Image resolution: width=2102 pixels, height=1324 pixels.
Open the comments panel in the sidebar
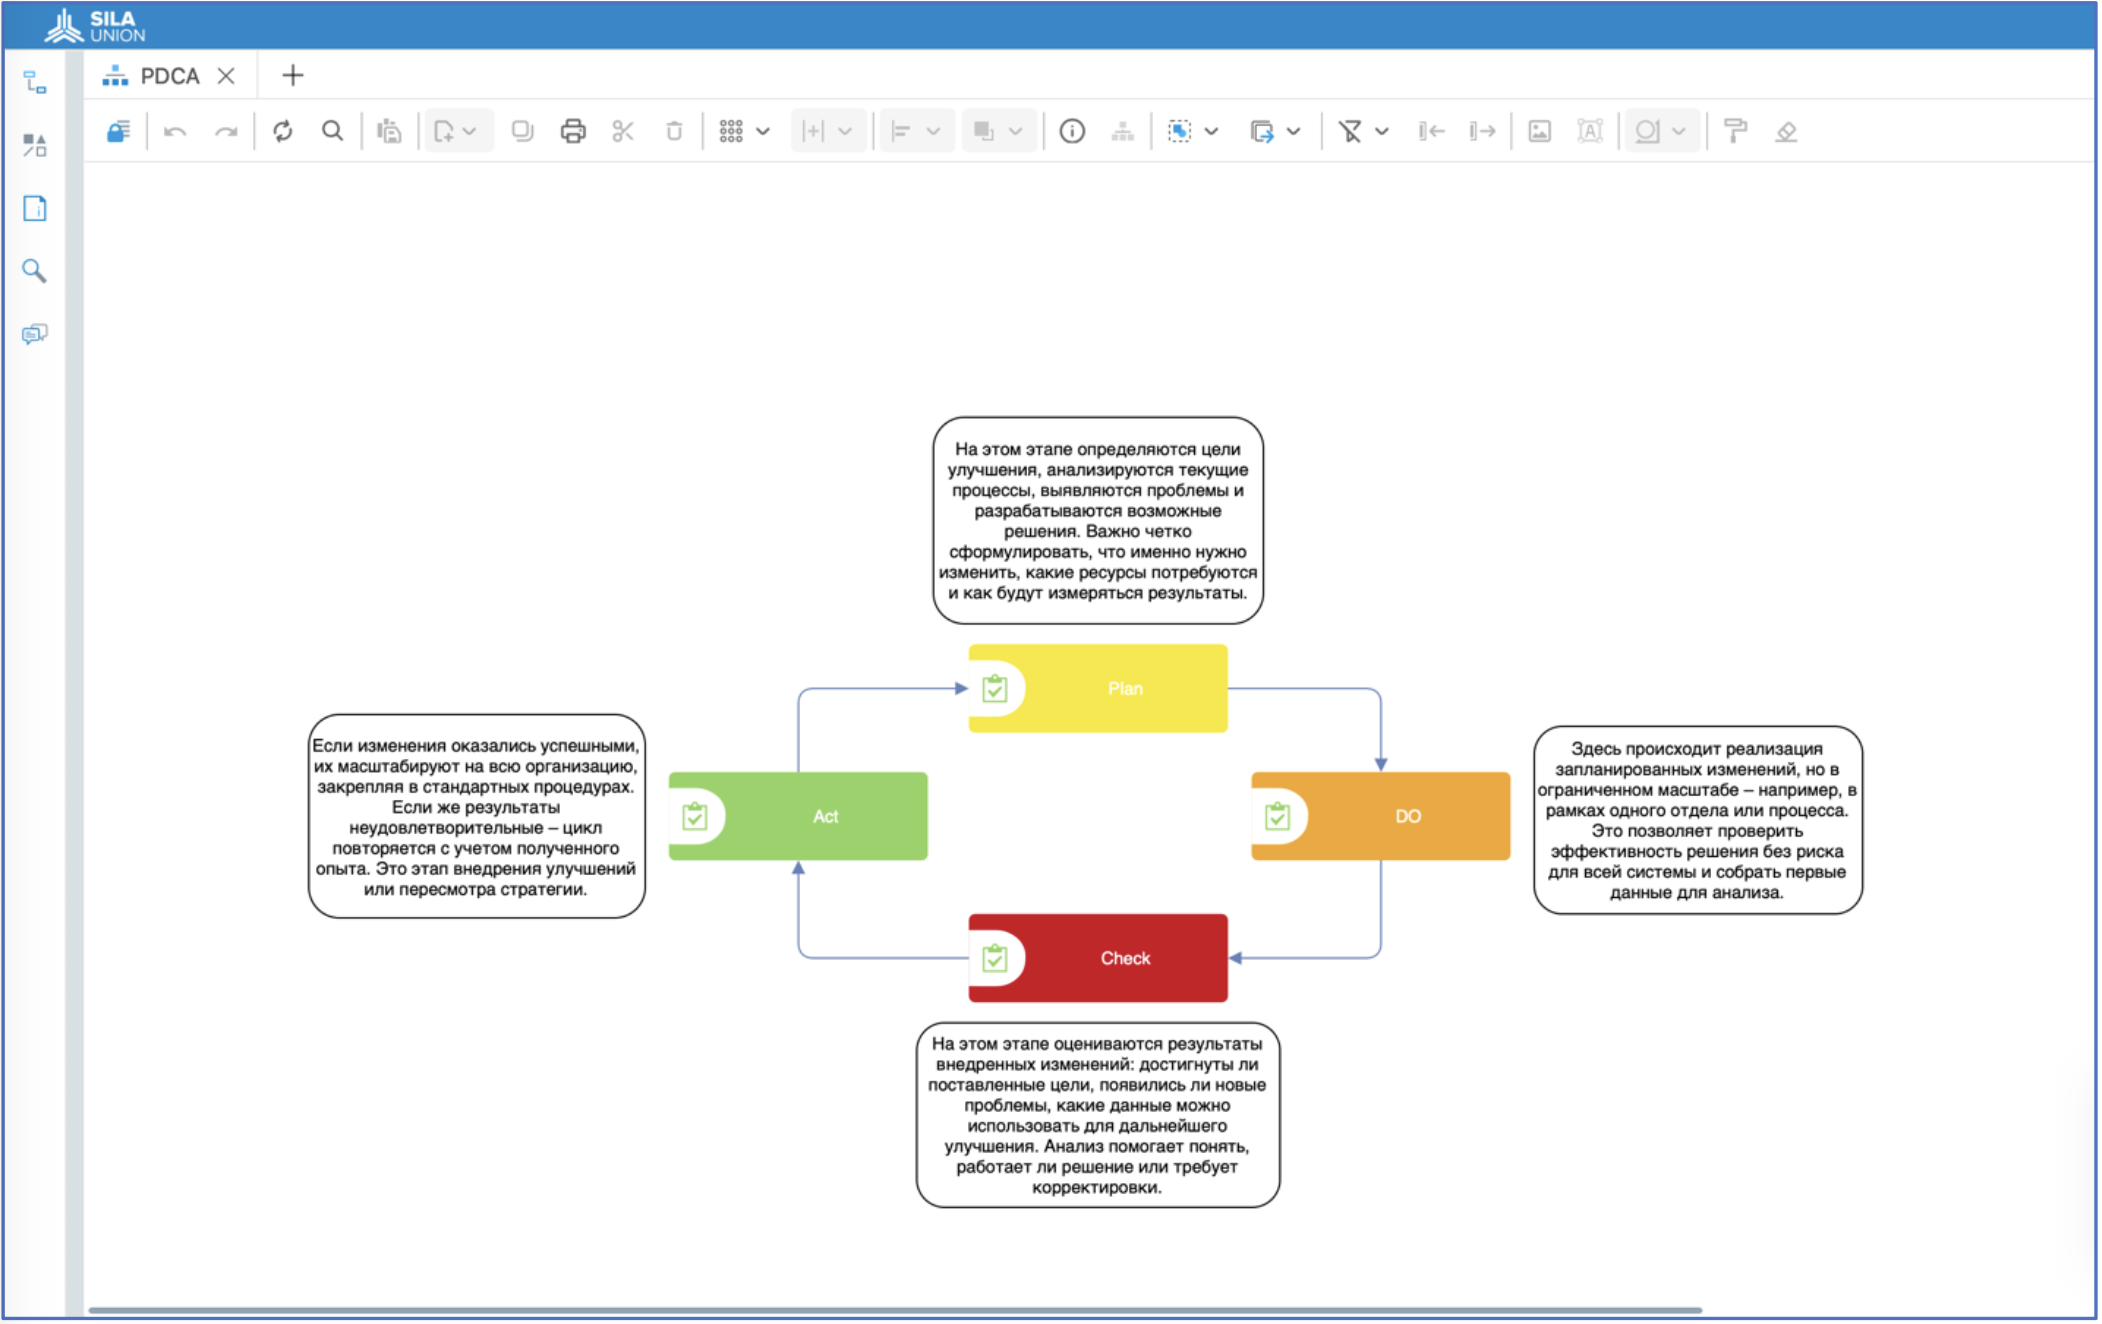(x=34, y=334)
